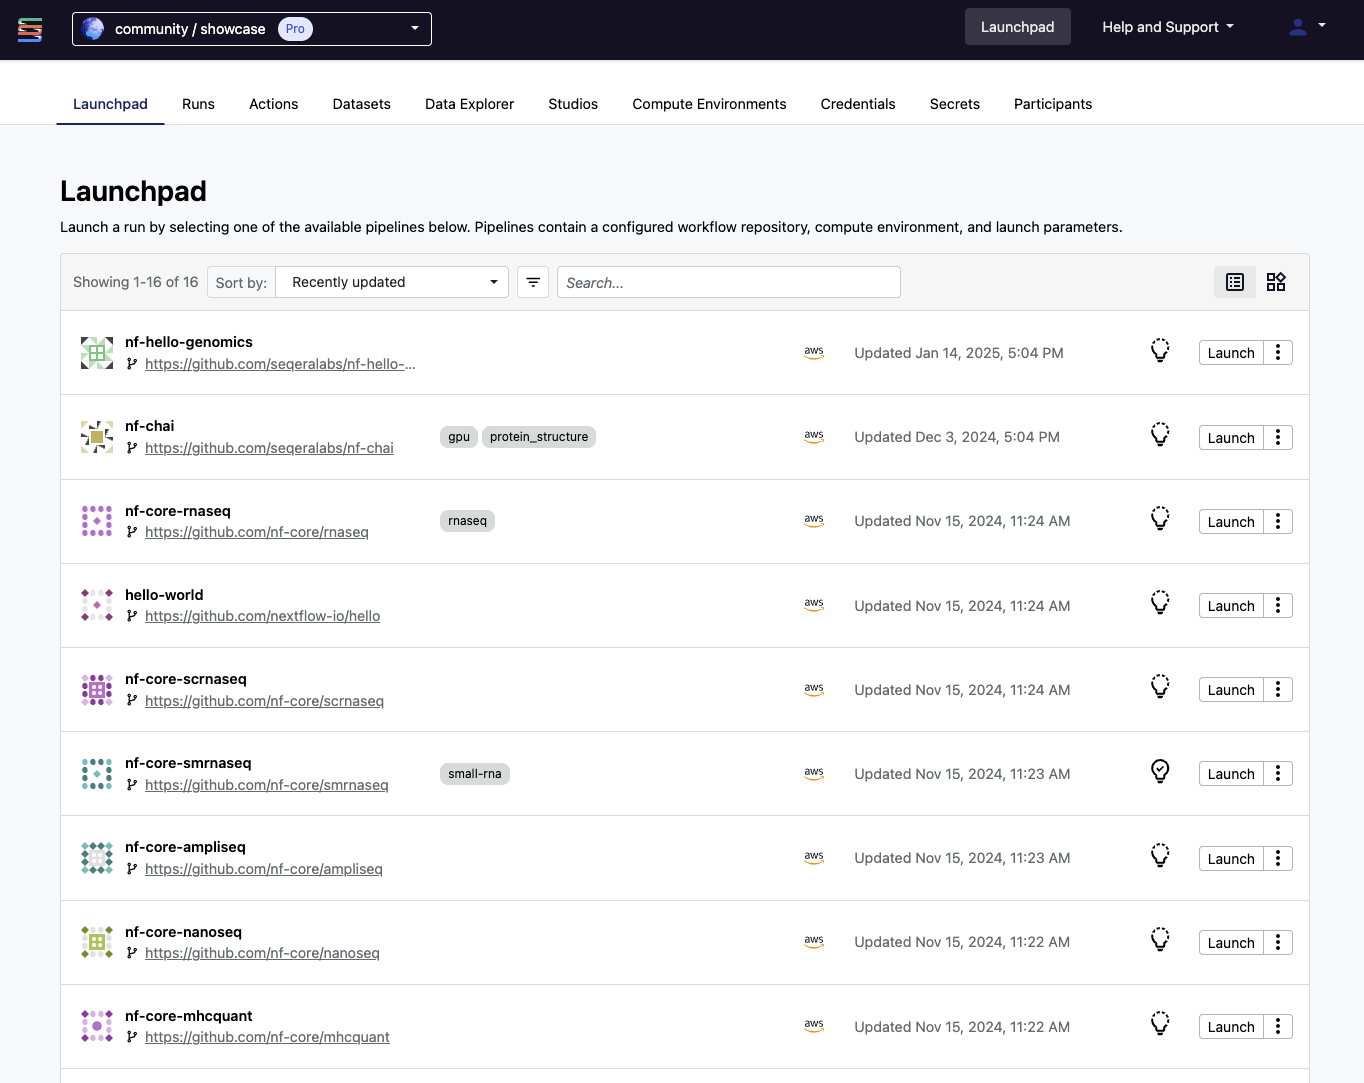The image size is (1364, 1083).
Task: Open three-dot menu for nf-core-nanoseq
Action: 1277,942
